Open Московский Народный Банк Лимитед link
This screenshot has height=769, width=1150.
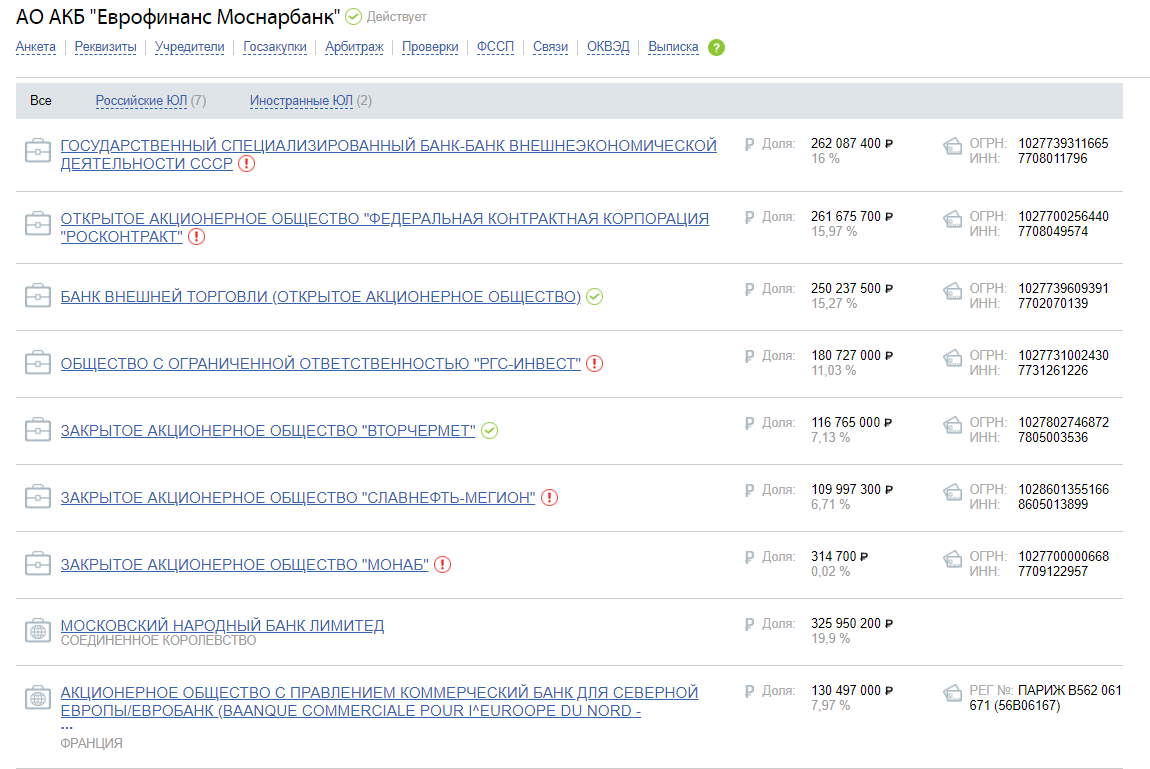[222, 625]
